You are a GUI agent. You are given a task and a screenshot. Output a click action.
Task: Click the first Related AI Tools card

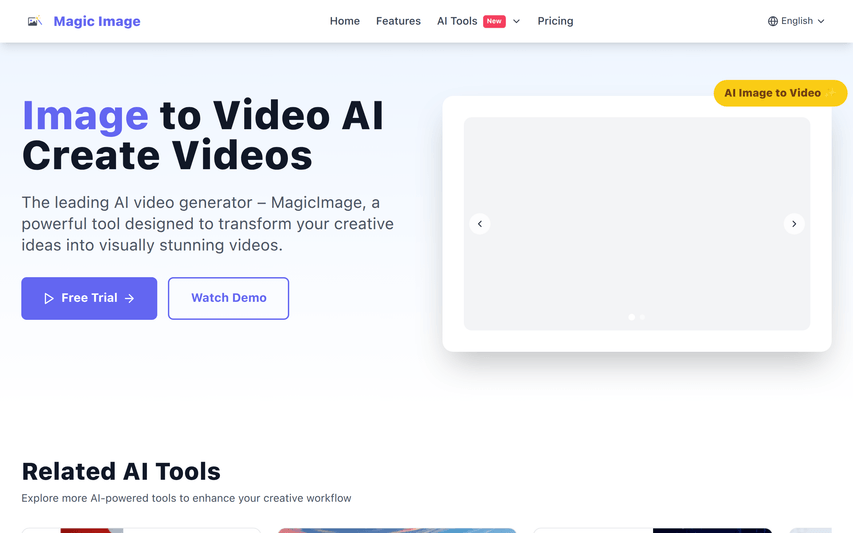click(x=141, y=530)
